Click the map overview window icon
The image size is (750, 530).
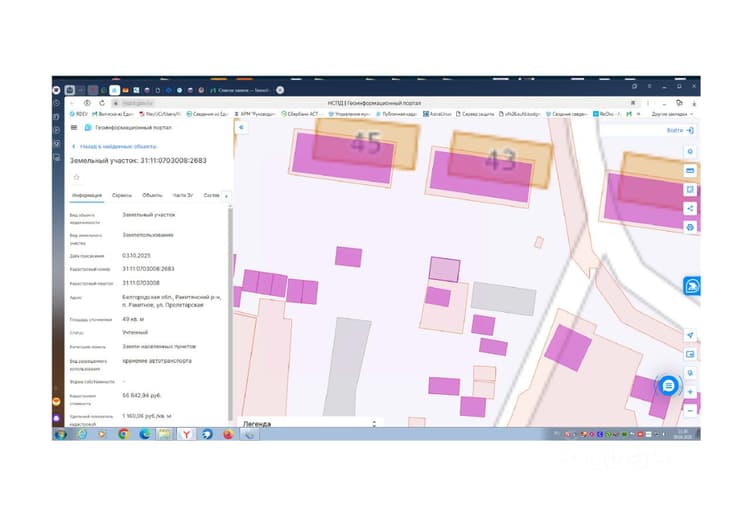tap(690, 354)
